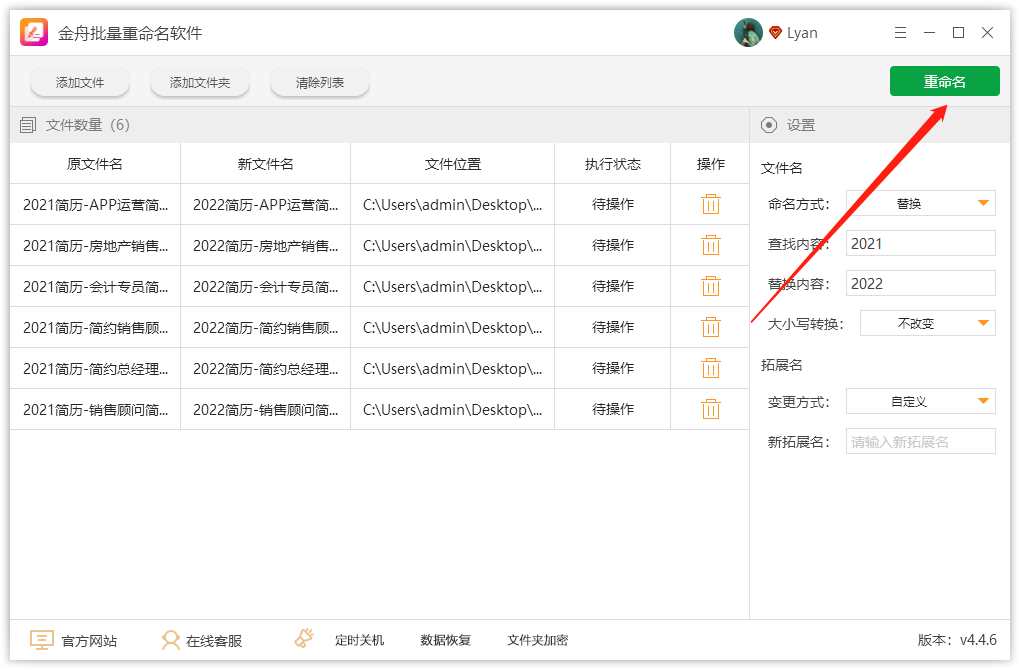This screenshot has width=1020, height=670.
Task: Expand the 命名方式 dropdown
Action: tap(921, 203)
